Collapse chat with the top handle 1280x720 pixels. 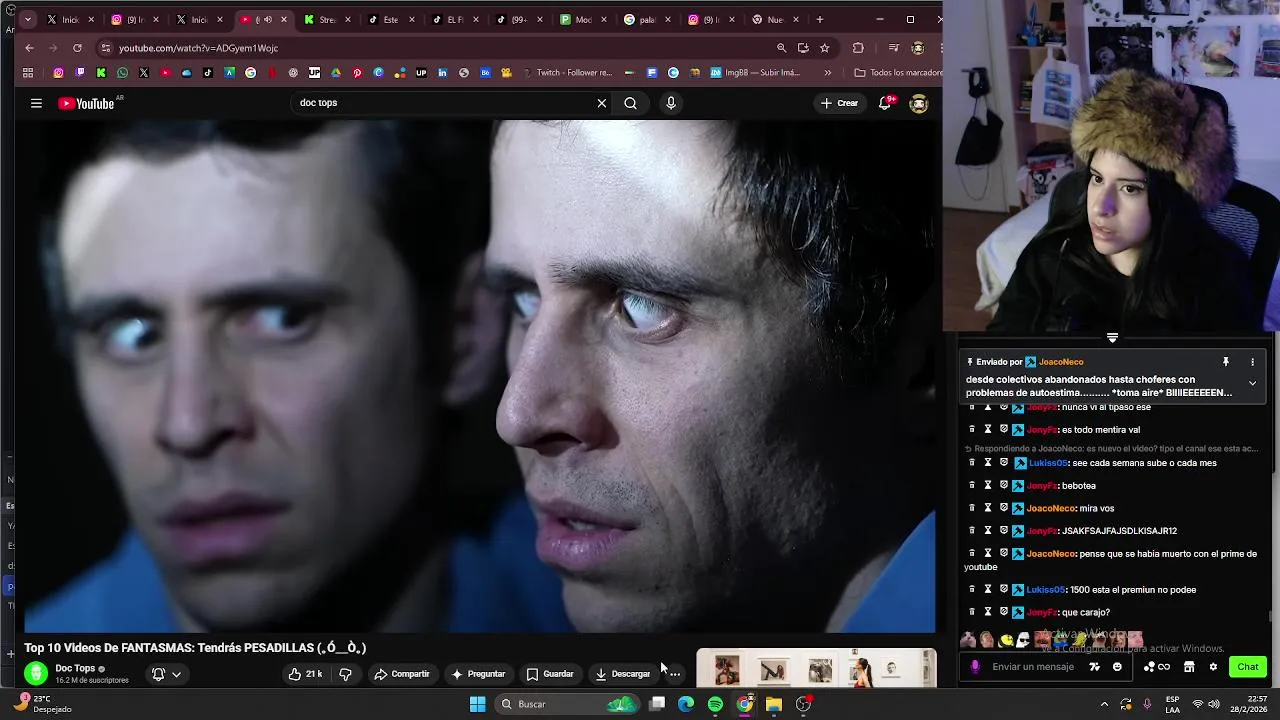tap(1112, 338)
